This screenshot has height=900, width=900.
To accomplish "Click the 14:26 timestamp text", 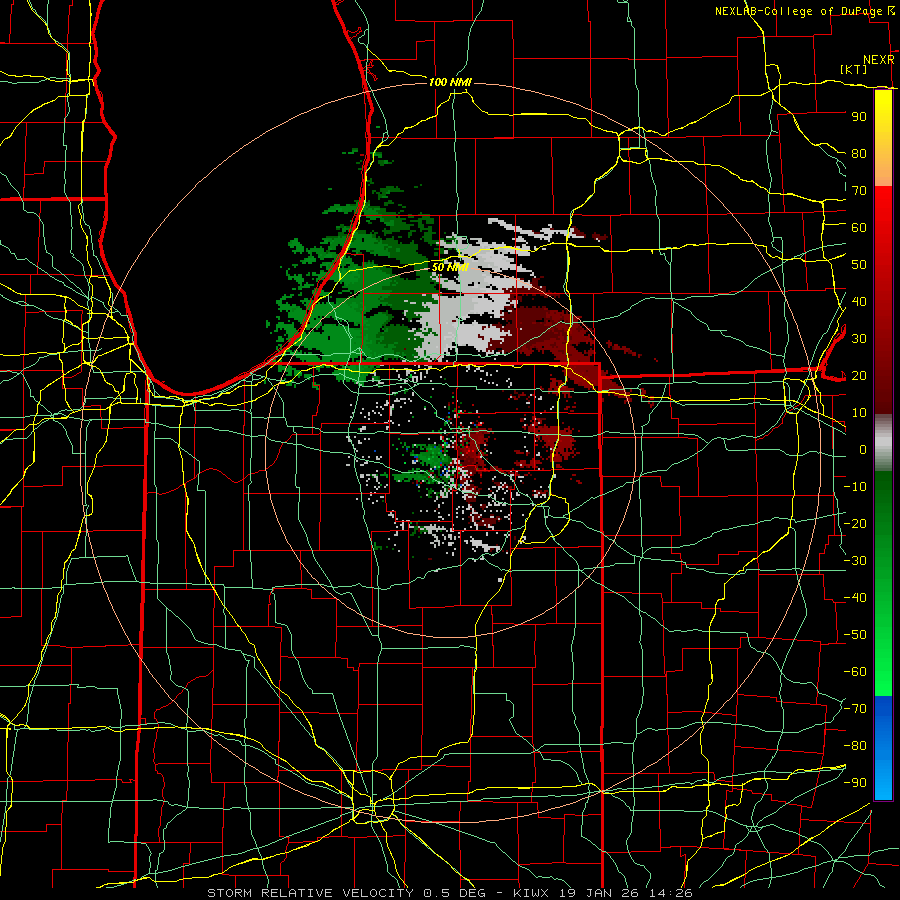I will click(x=672, y=893).
